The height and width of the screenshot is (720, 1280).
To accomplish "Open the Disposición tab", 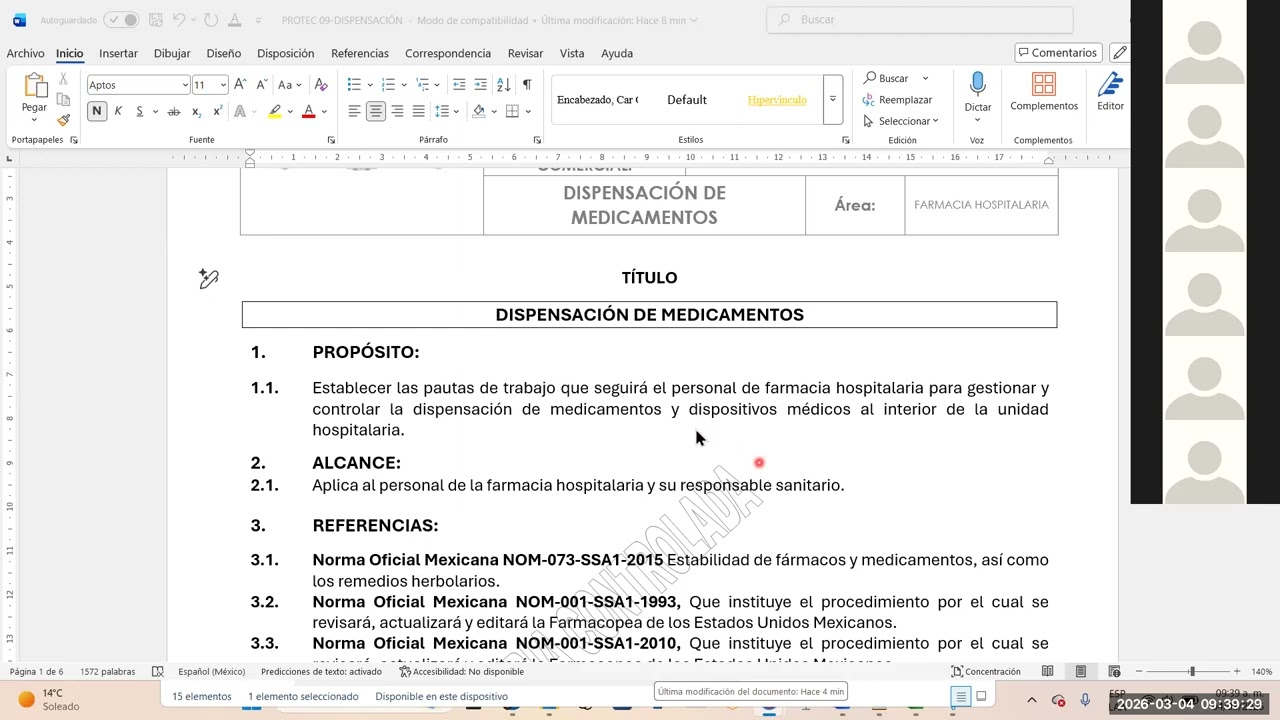I will pyautogui.click(x=285, y=53).
